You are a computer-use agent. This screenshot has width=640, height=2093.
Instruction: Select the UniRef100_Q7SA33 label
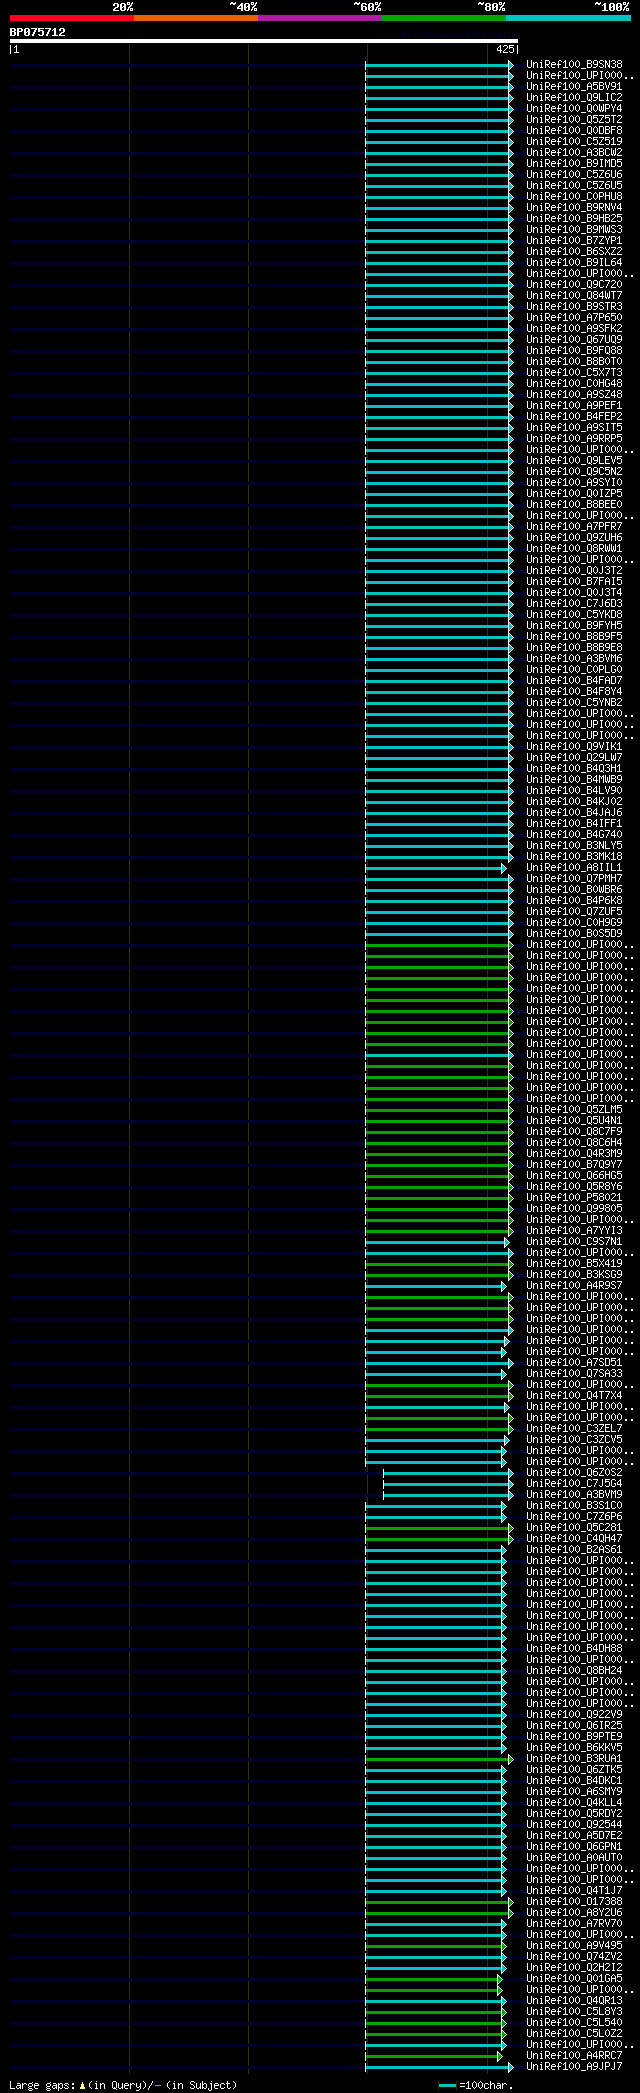click(x=574, y=1374)
